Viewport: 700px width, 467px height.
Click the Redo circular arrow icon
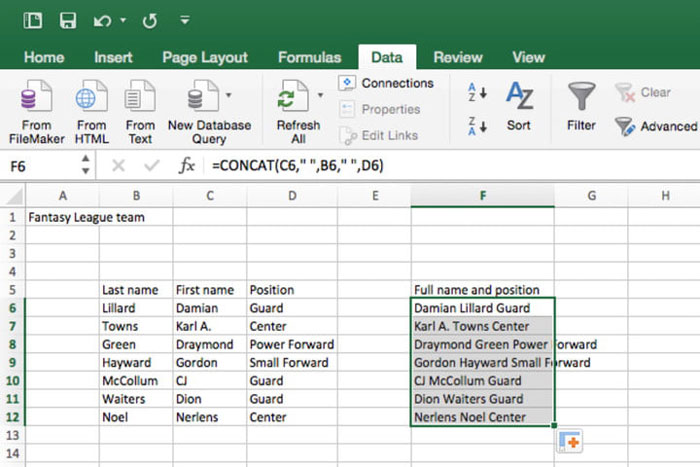click(150, 21)
